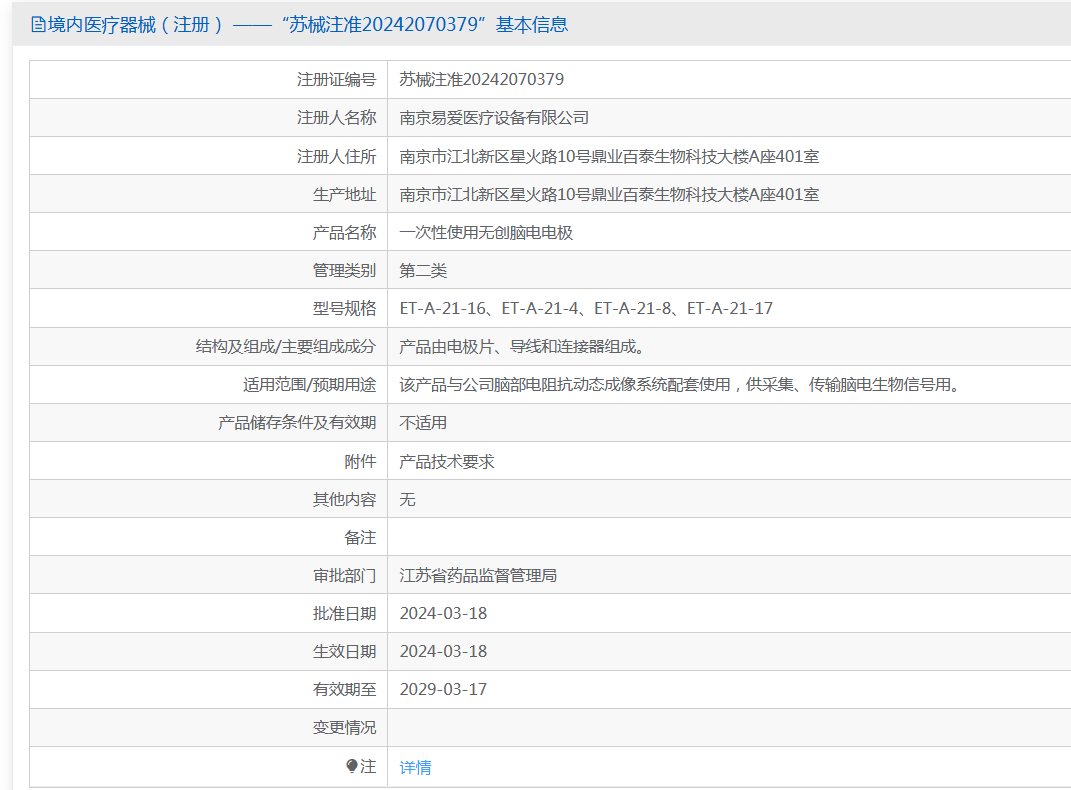Click the 2024-03-18 date in 批准日期 row
Screen dimensions: 1071x790
pyautogui.click(x=443, y=613)
